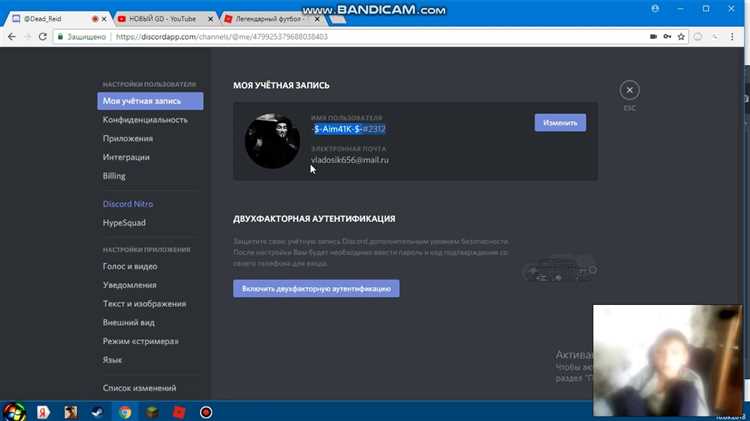Image resolution: width=750 pixels, height=421 pixels.
Task: Close settings with the ESC circle button
Action: click(629, 90)
